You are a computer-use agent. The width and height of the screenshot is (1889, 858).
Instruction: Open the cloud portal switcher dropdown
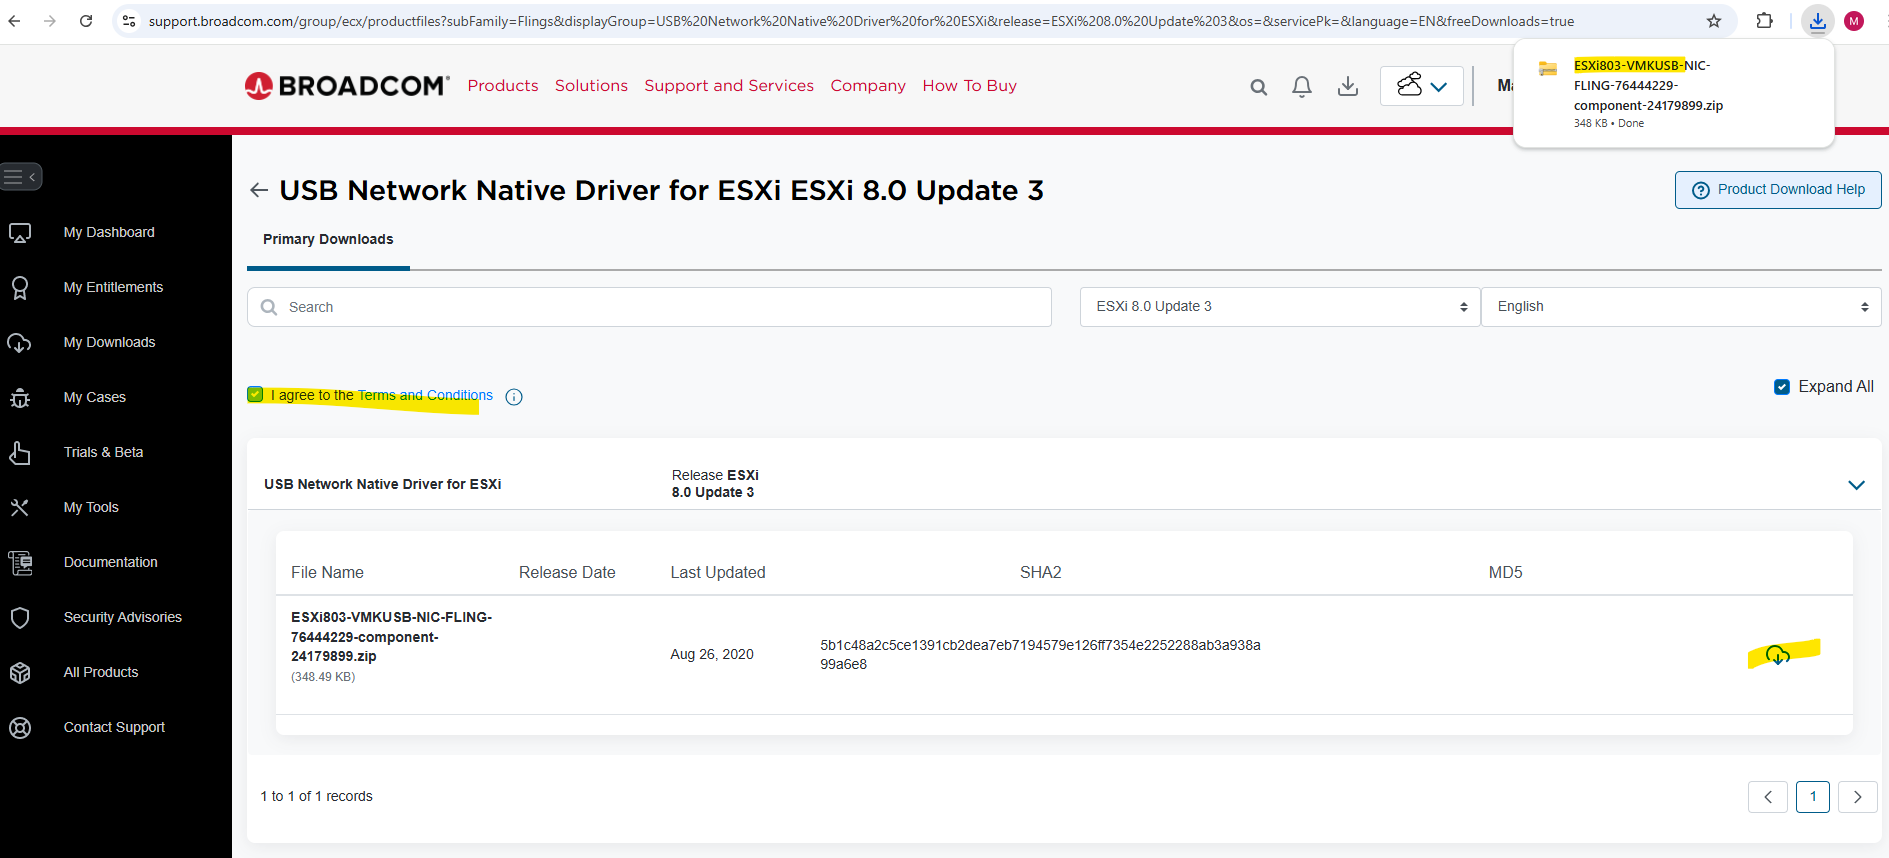tap(1422, 86)
